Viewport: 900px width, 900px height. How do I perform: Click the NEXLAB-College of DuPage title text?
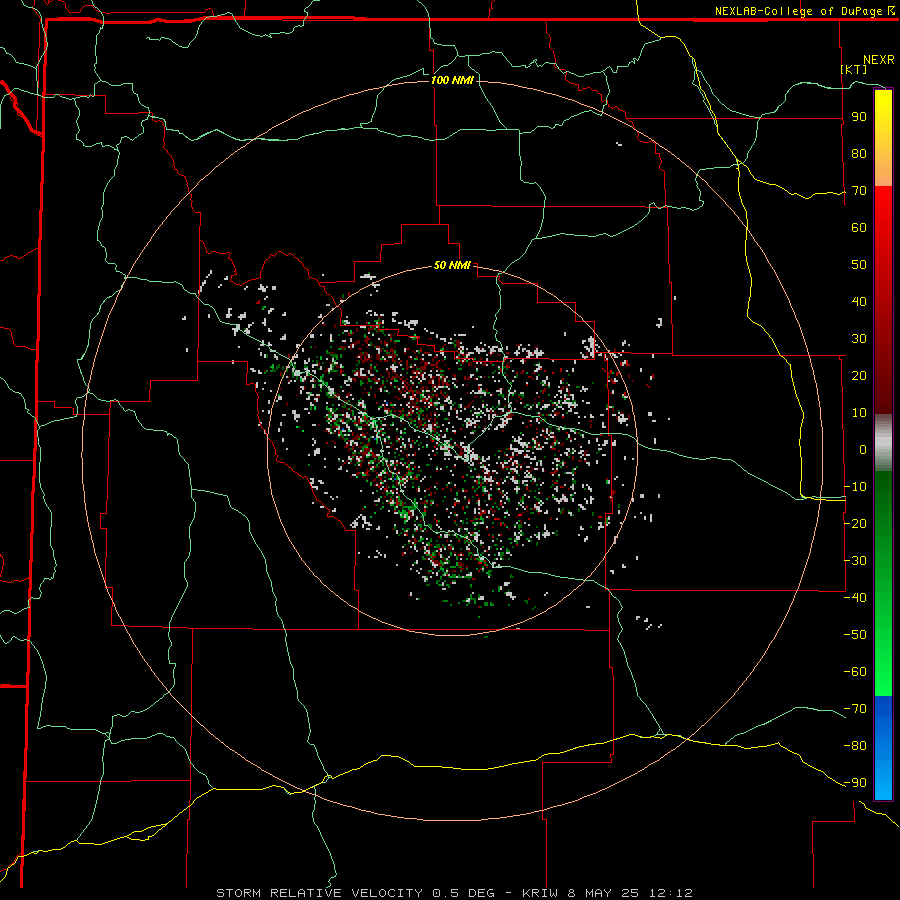click(799, 11)
